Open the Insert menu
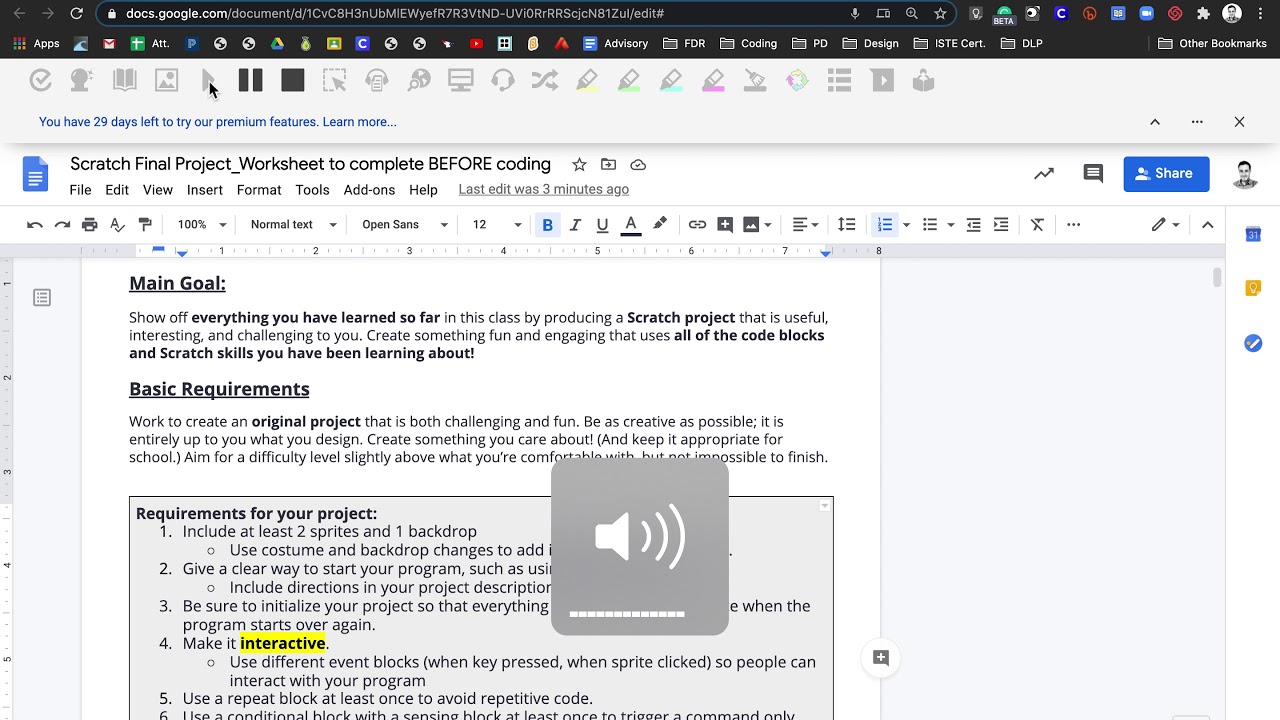This screenshot has width=1280, height=720. click(205, 190)
